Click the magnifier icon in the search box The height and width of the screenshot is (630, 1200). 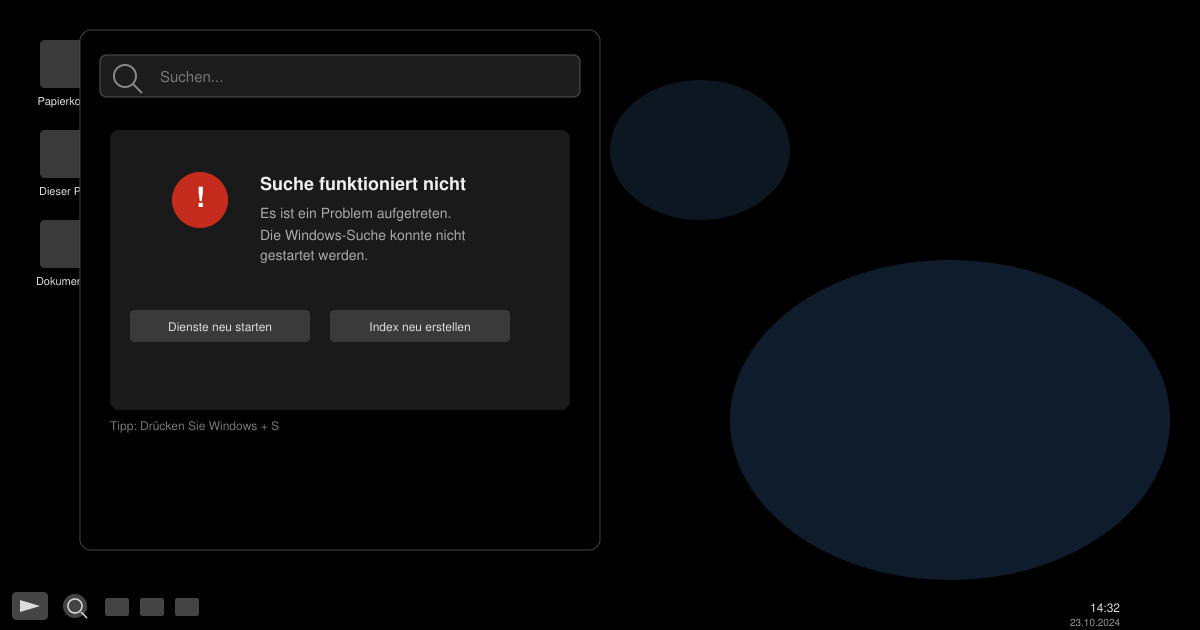coord(127,78)
